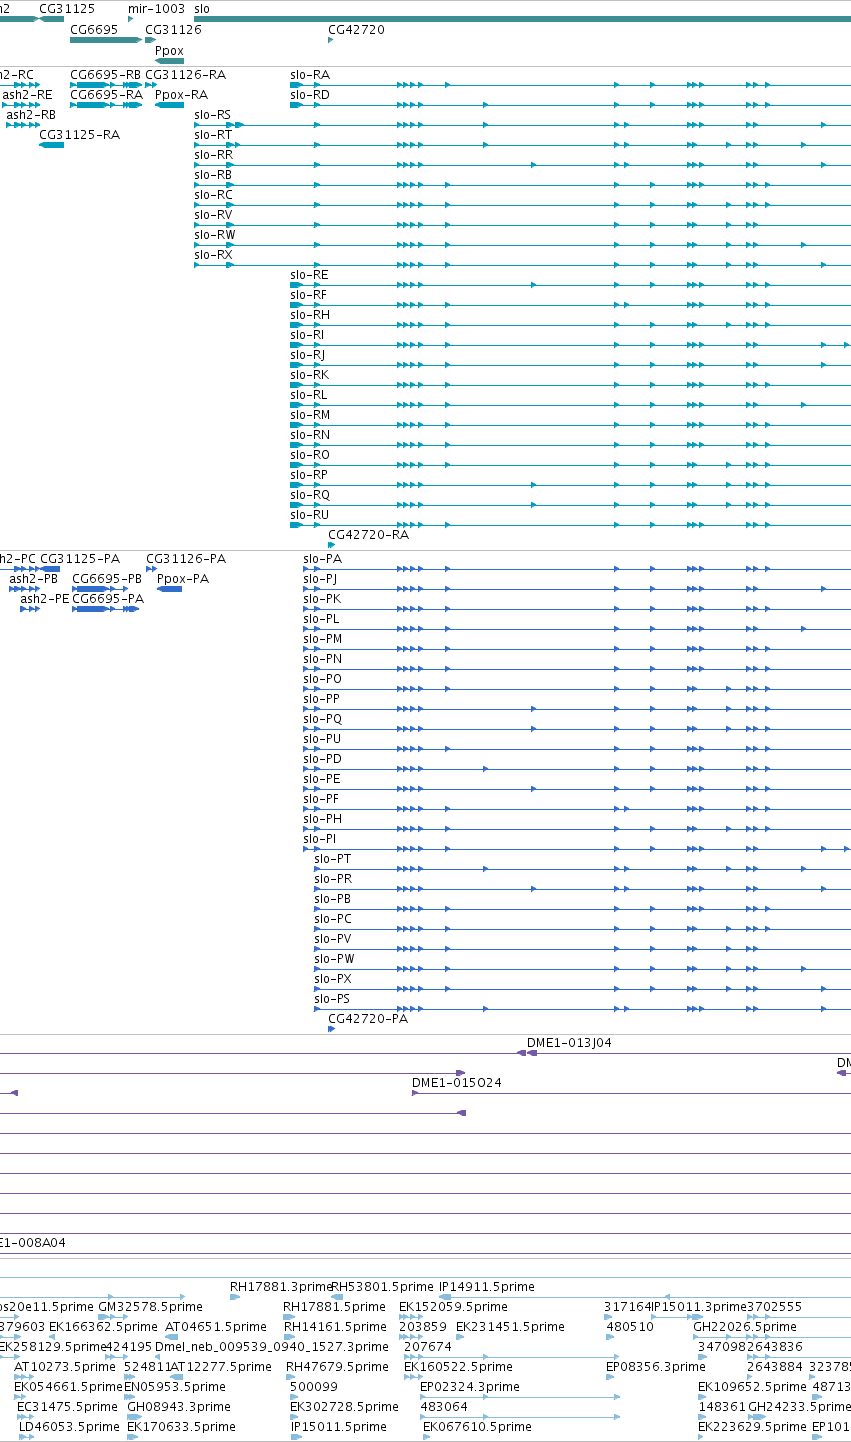Viewport: 851px width, 1442px height.
Task: Click the ash2-RB transcript label
Action: click(31, 115)
